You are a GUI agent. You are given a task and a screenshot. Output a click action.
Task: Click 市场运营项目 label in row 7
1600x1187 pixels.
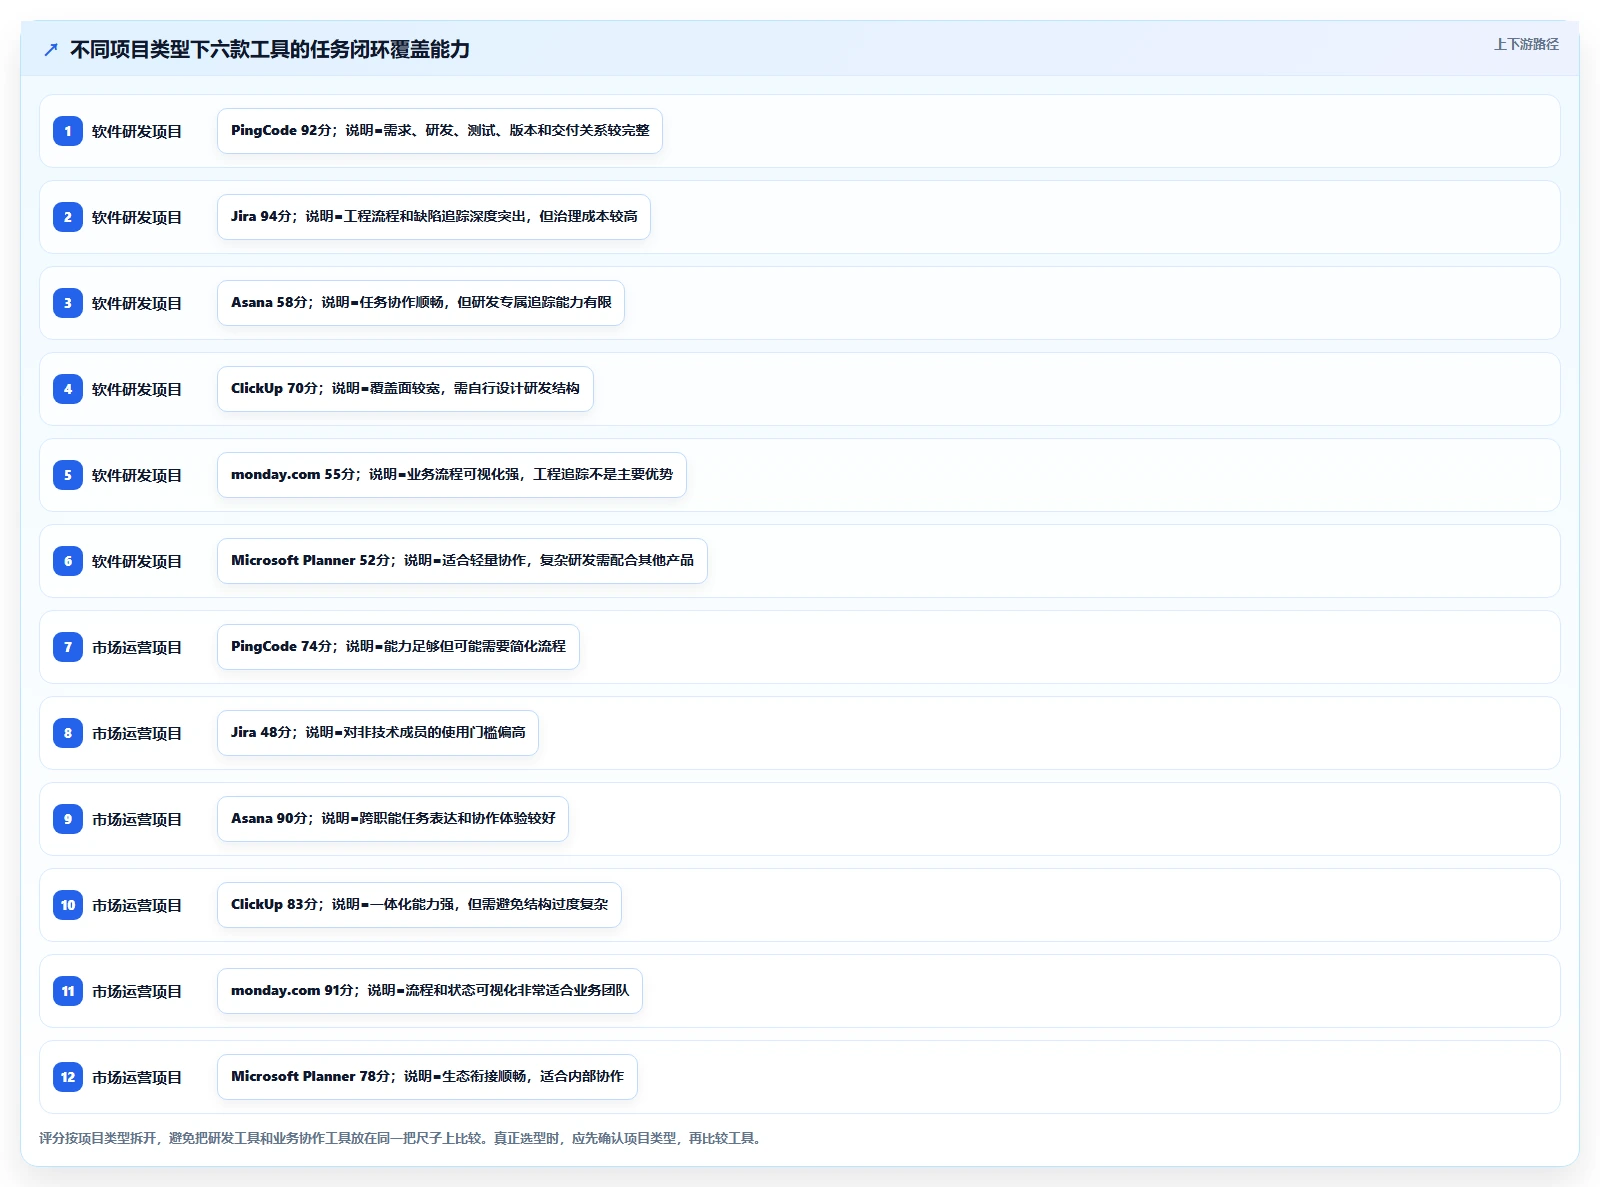(x=137, y=647)
